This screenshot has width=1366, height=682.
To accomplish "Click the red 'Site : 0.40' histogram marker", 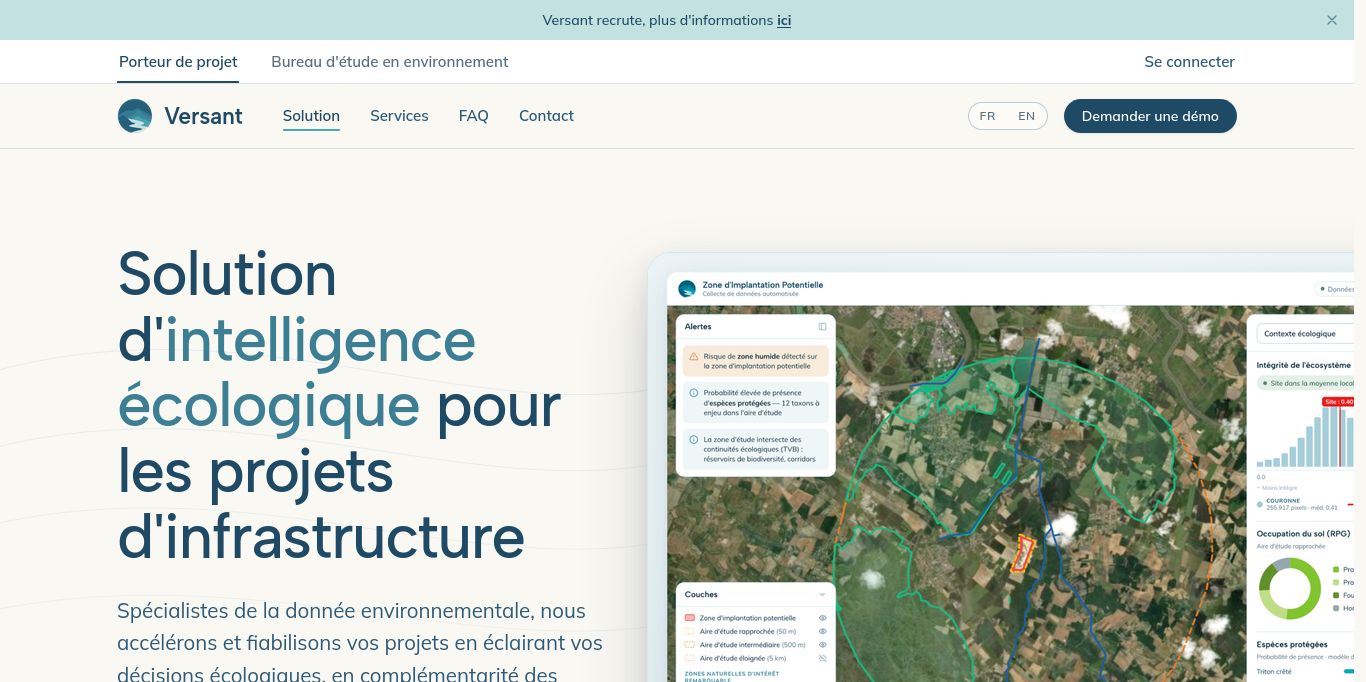I will (x=1337, y=402).
